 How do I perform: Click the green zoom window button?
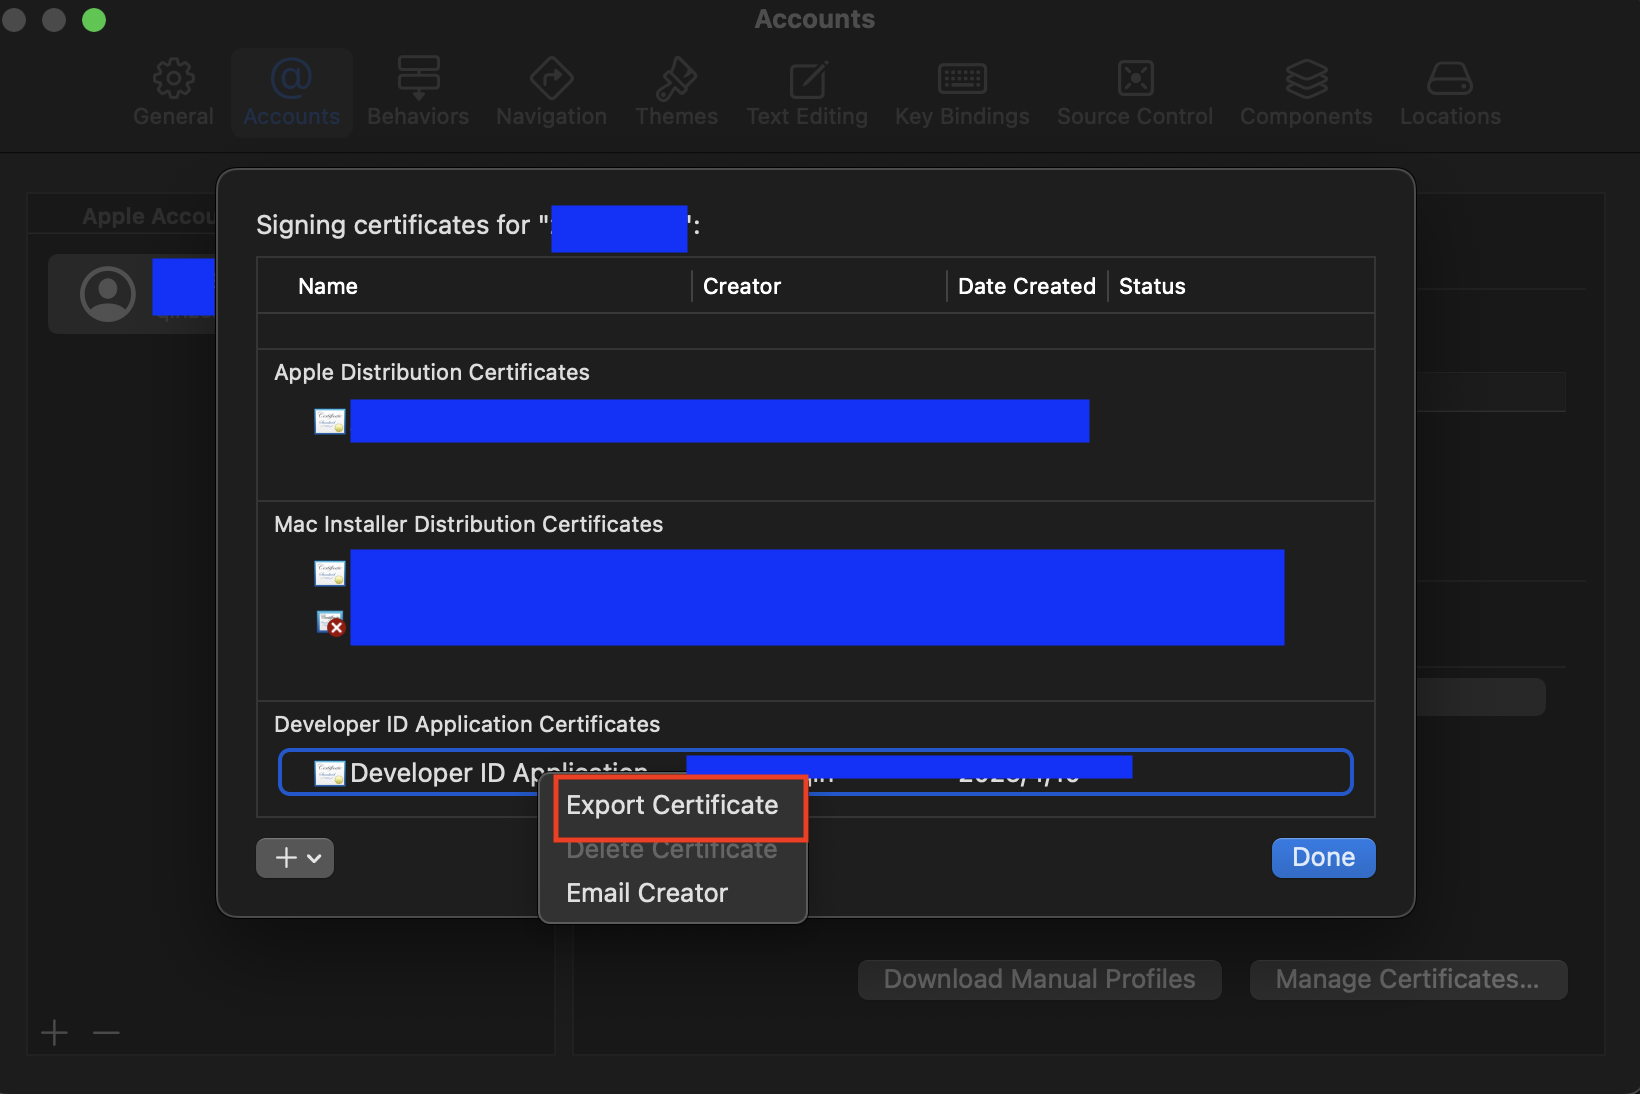coord(94,20)
